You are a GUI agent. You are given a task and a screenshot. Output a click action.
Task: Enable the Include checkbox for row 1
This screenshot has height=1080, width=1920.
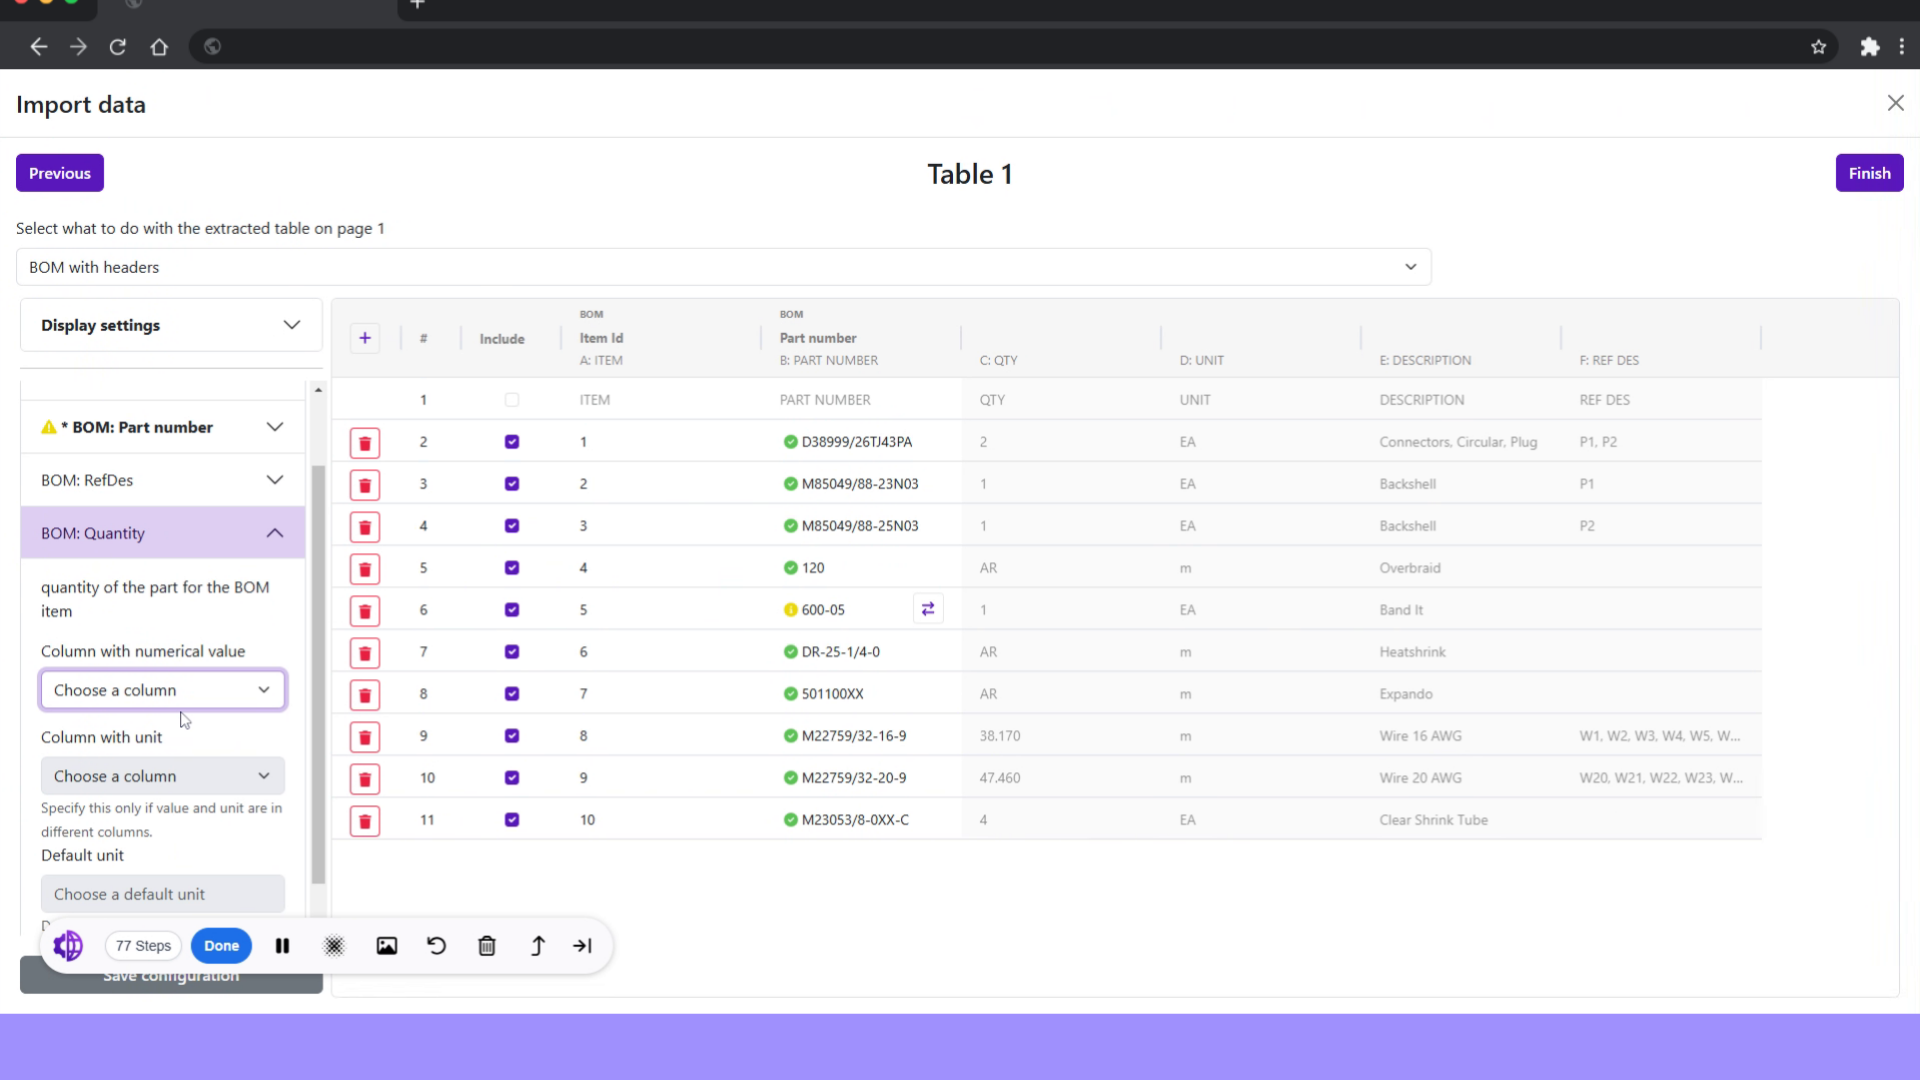tap(512, 399)
